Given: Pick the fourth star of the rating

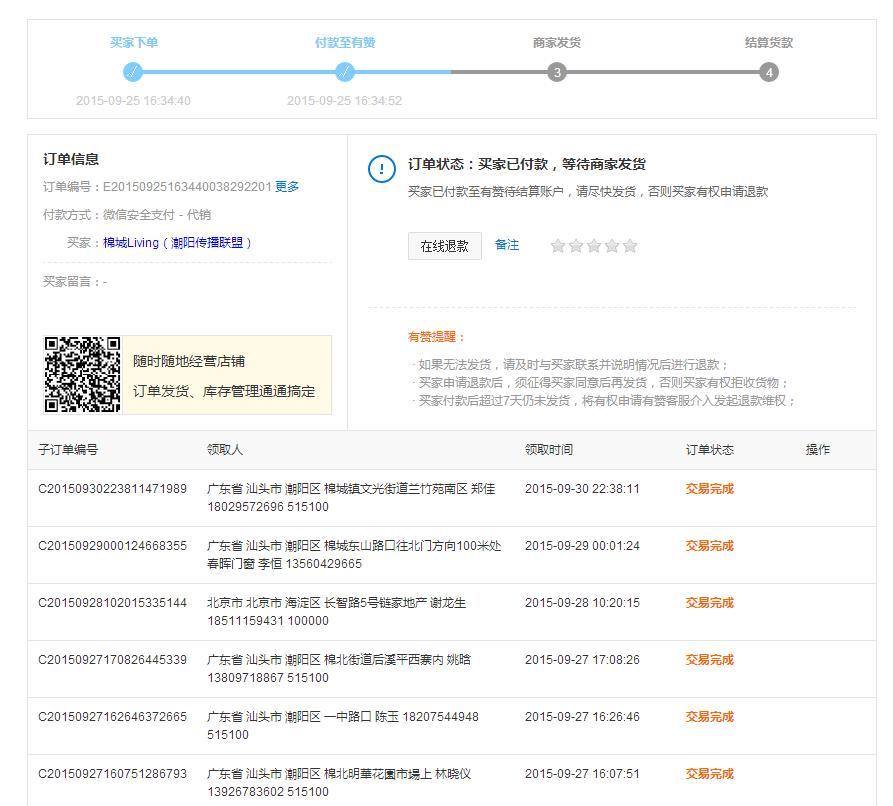Looking at the screenshot, I should click(x=612, y=246).
